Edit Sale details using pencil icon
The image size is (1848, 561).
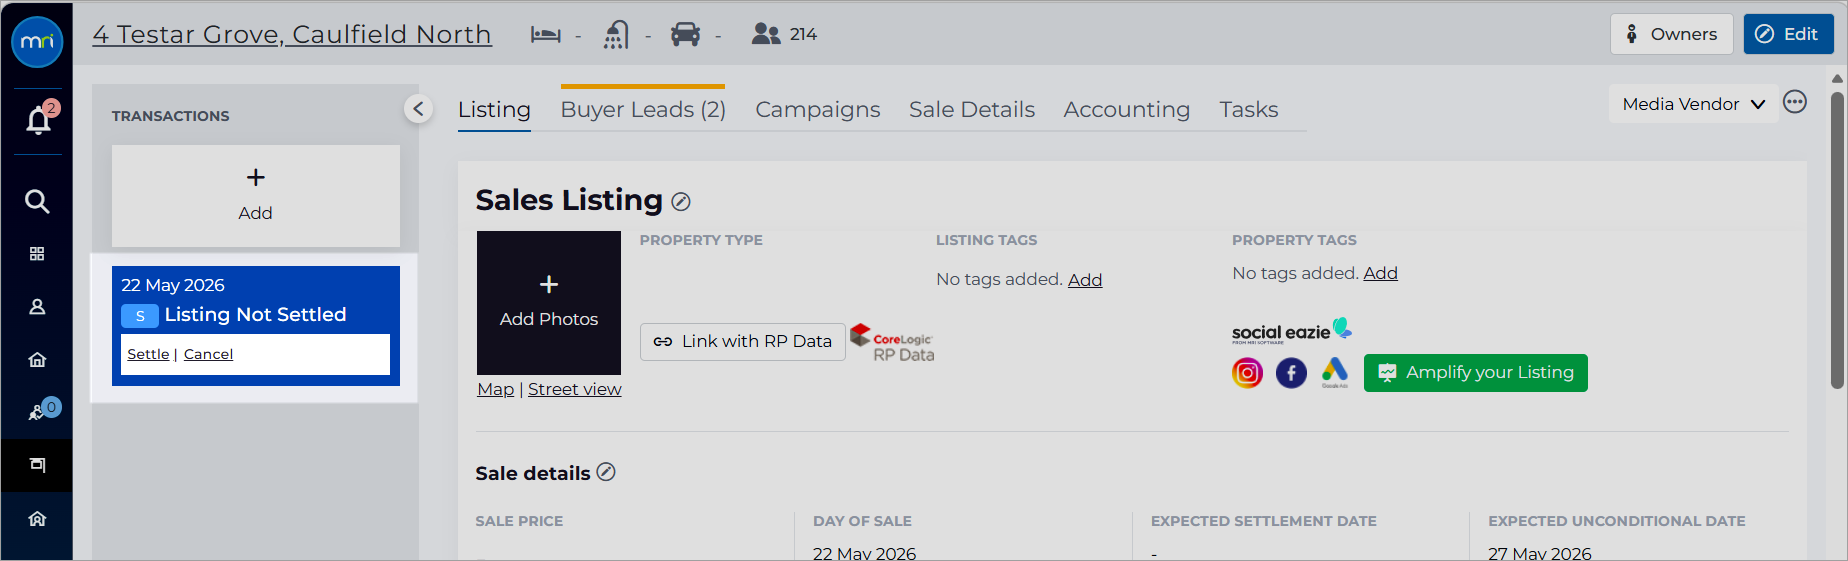click(606, 472)
